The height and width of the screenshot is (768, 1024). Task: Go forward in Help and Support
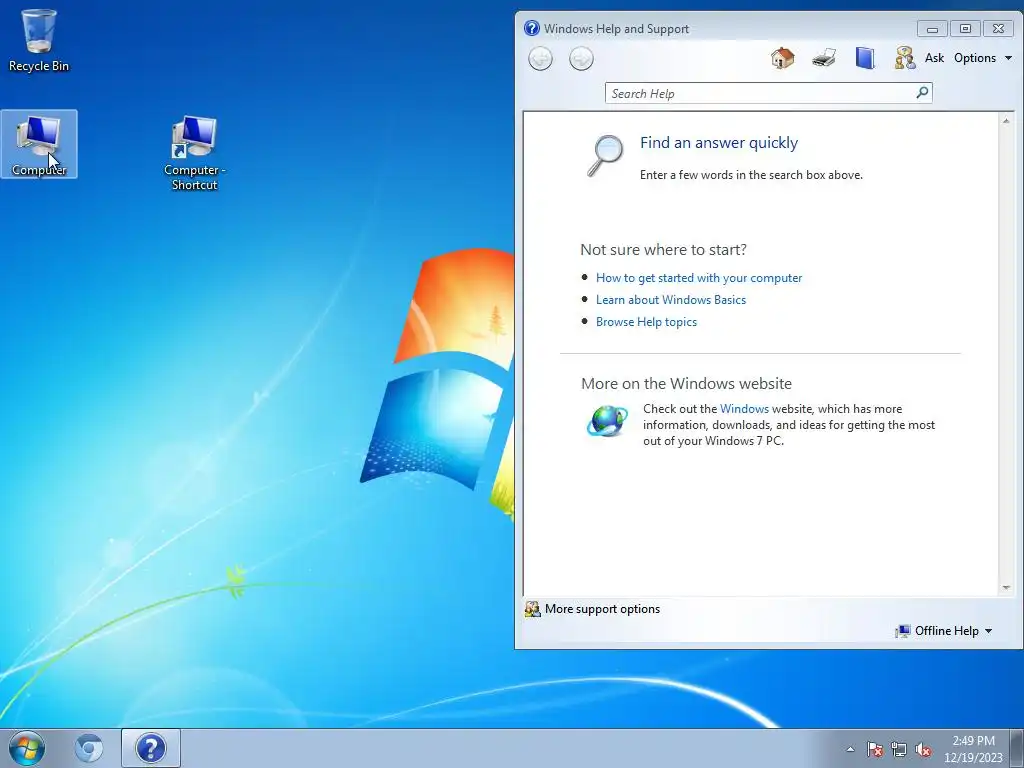[x=581, y=59]
